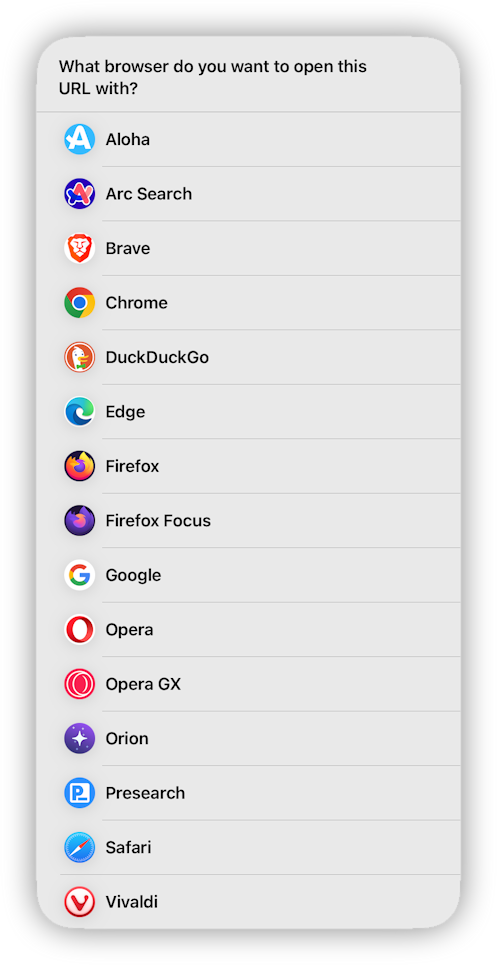Click the Opera GX icon
The image size is (497, 965).
point(79,684)
